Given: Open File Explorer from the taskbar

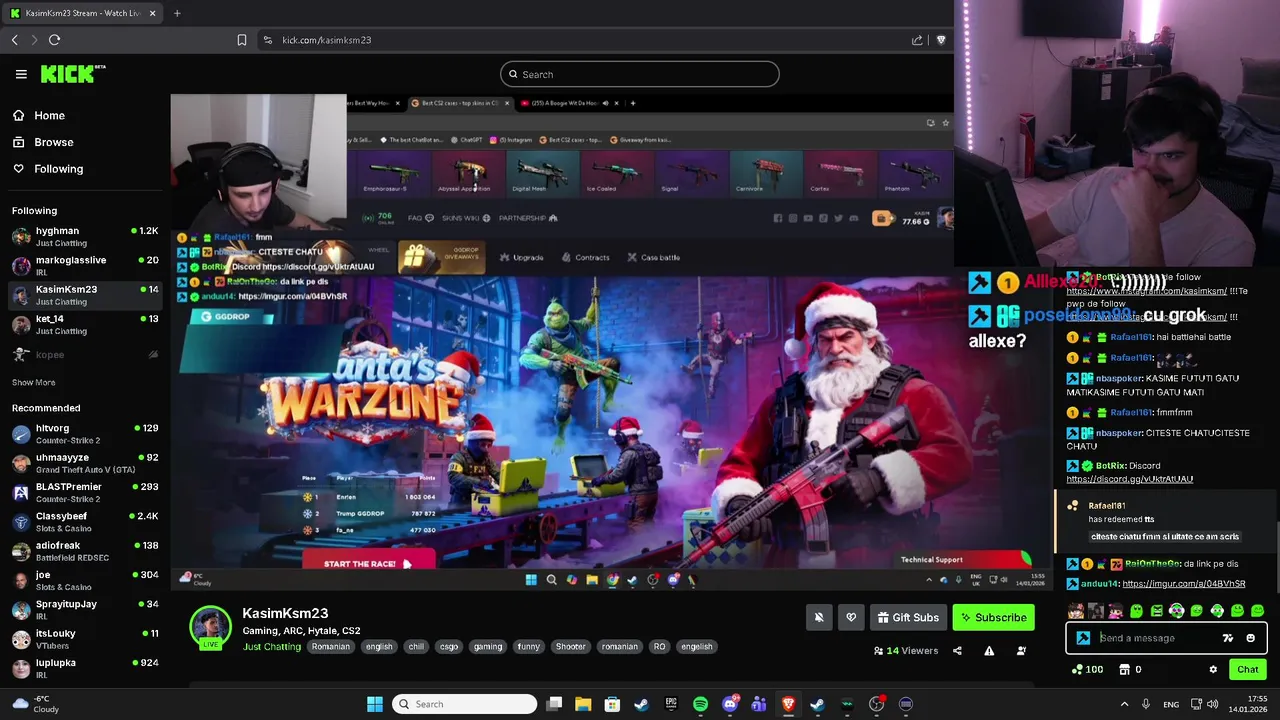Looking at the screenshot, I should [x=583, y=704].
